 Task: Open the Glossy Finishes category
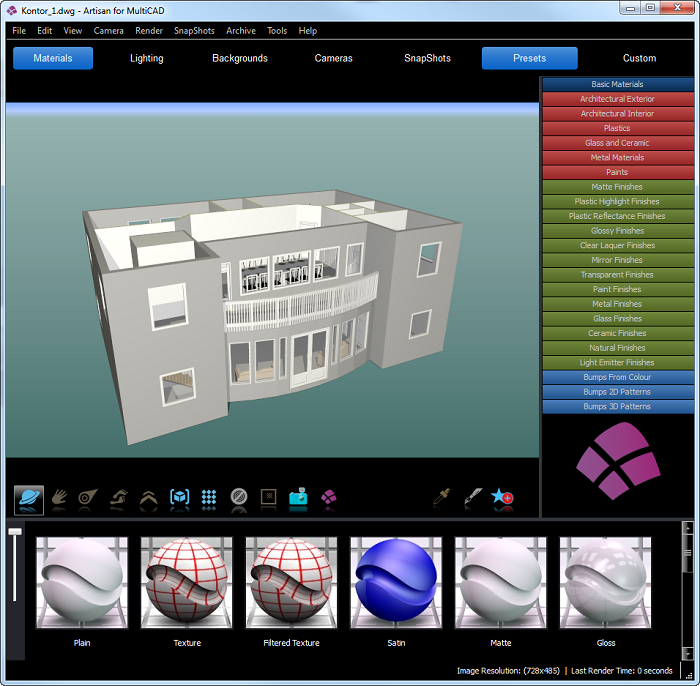coord(618,231)
